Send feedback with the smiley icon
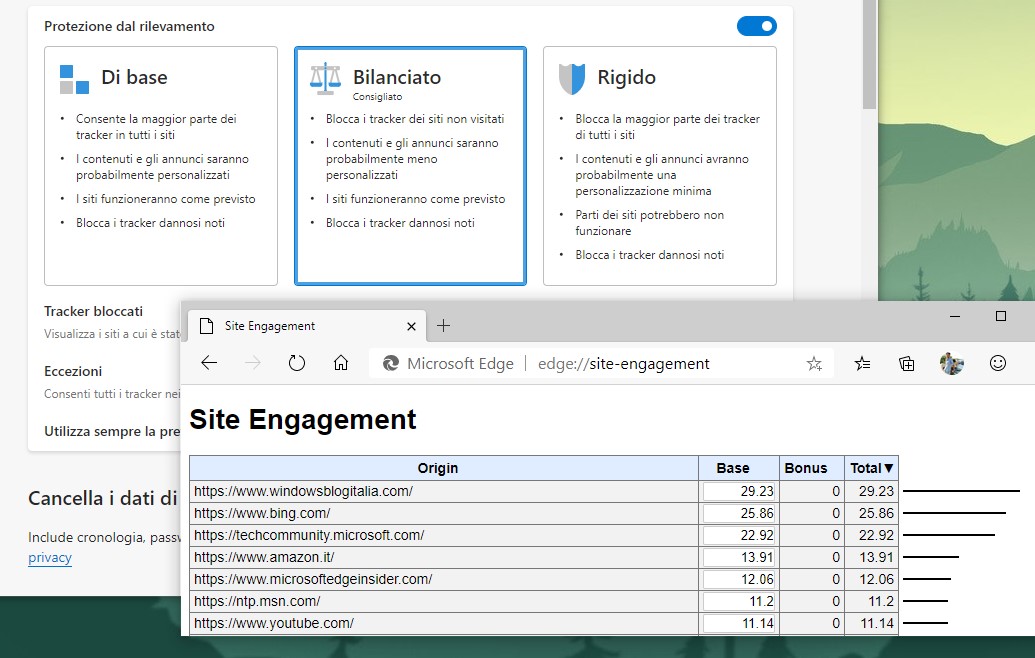The image size is (1035, 658). click(998, 363)
